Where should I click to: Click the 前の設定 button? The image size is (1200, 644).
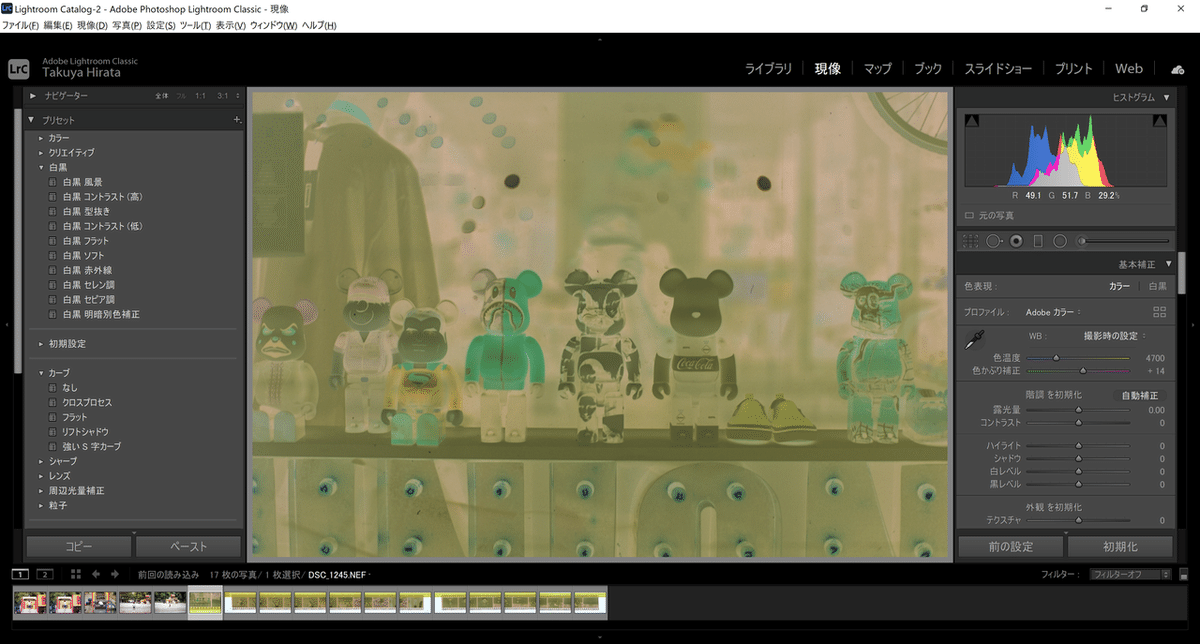click(x=1011, y=547)
